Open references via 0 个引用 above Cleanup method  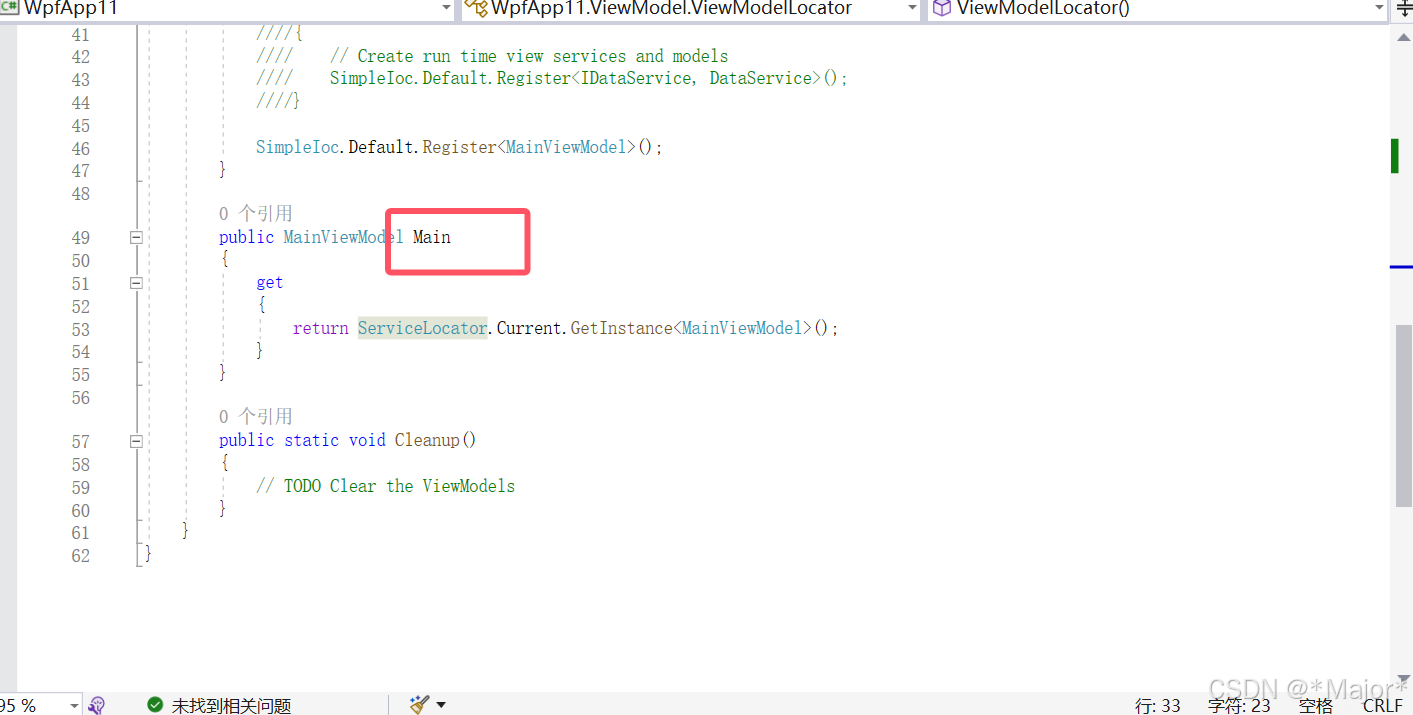pos(254,416)
